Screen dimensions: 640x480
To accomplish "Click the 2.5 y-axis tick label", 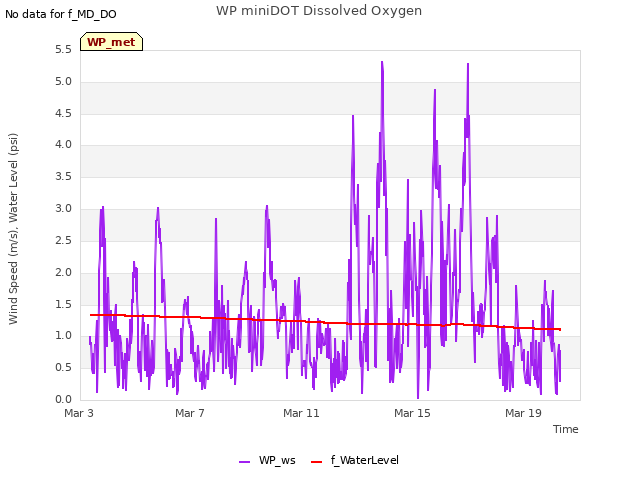I will click(x=63, y=240).
